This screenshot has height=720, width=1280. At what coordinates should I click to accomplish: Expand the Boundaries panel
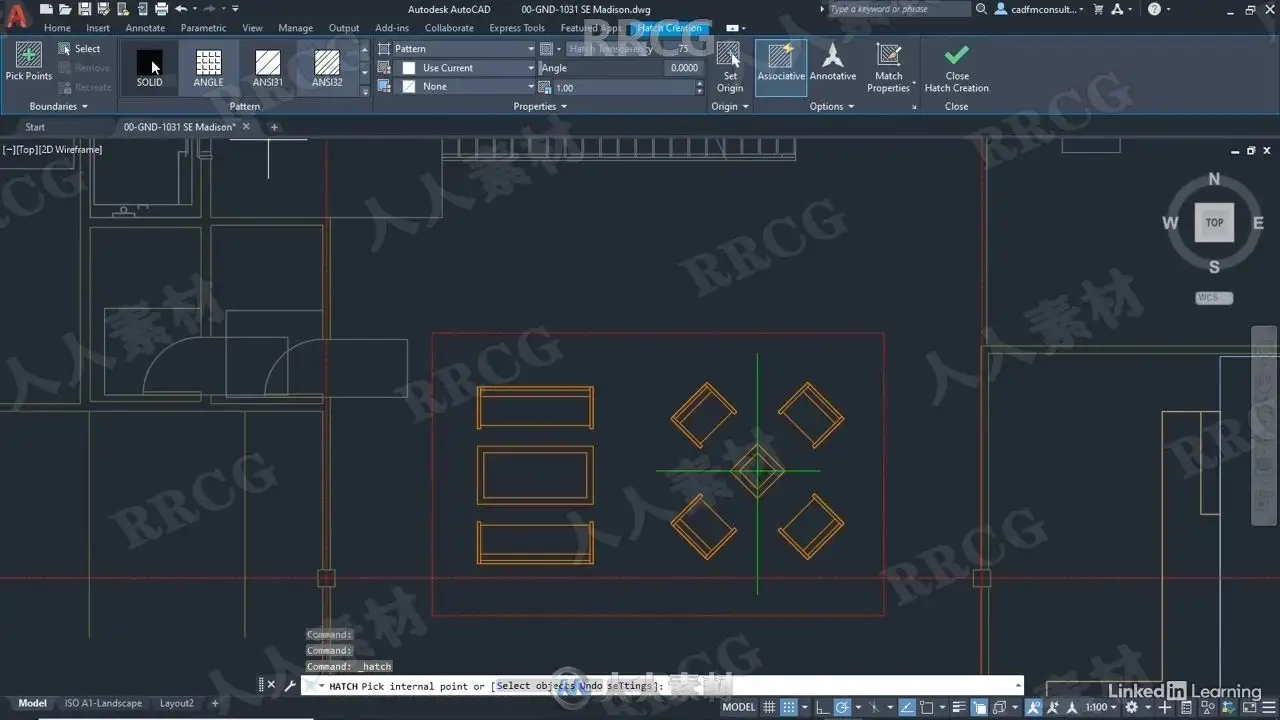pos(58,106)
